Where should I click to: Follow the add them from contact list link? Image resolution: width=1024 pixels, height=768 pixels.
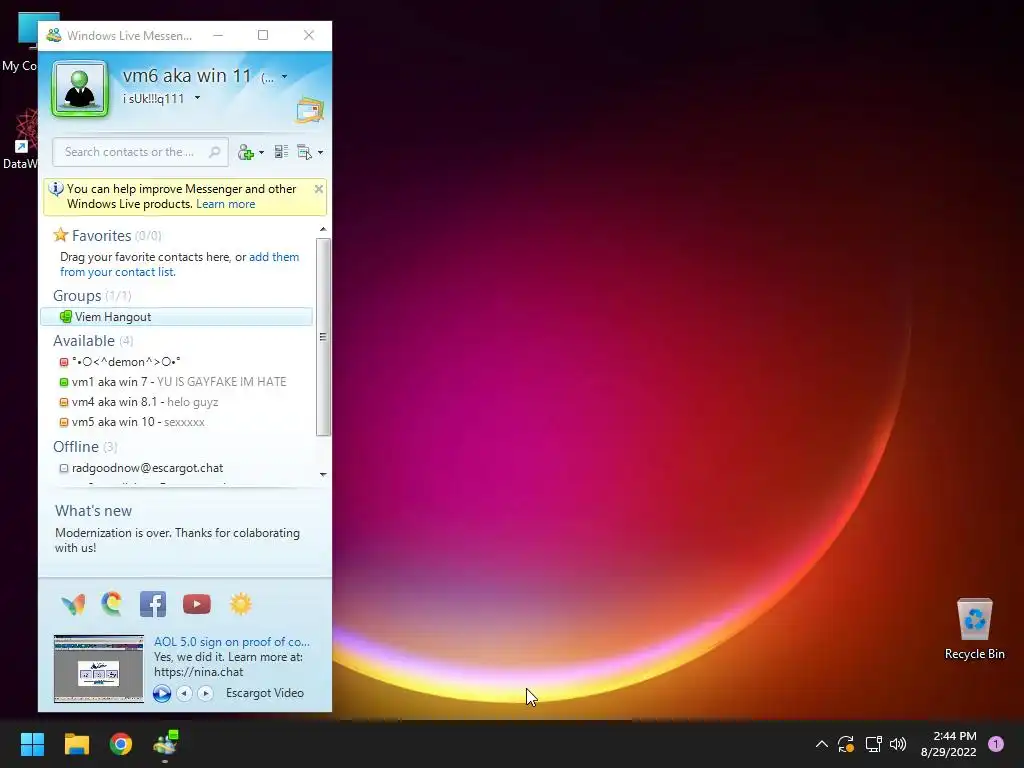pyautogui.click(x=180, y=264)
